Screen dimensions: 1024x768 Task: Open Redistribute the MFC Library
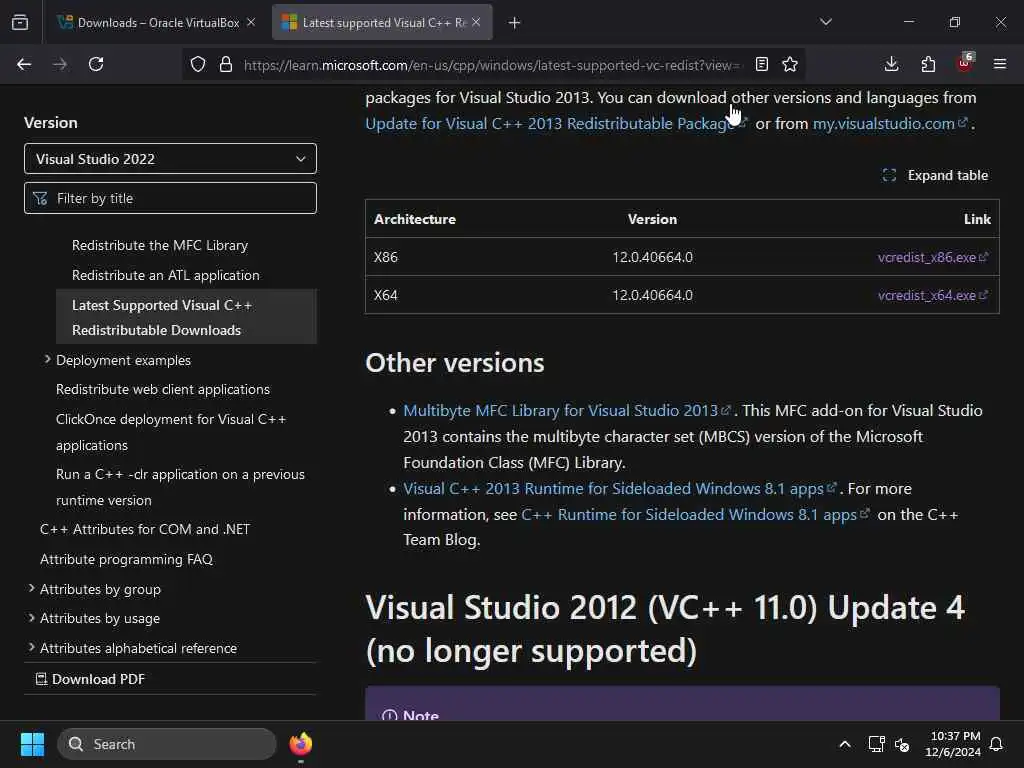click(160, 246)
